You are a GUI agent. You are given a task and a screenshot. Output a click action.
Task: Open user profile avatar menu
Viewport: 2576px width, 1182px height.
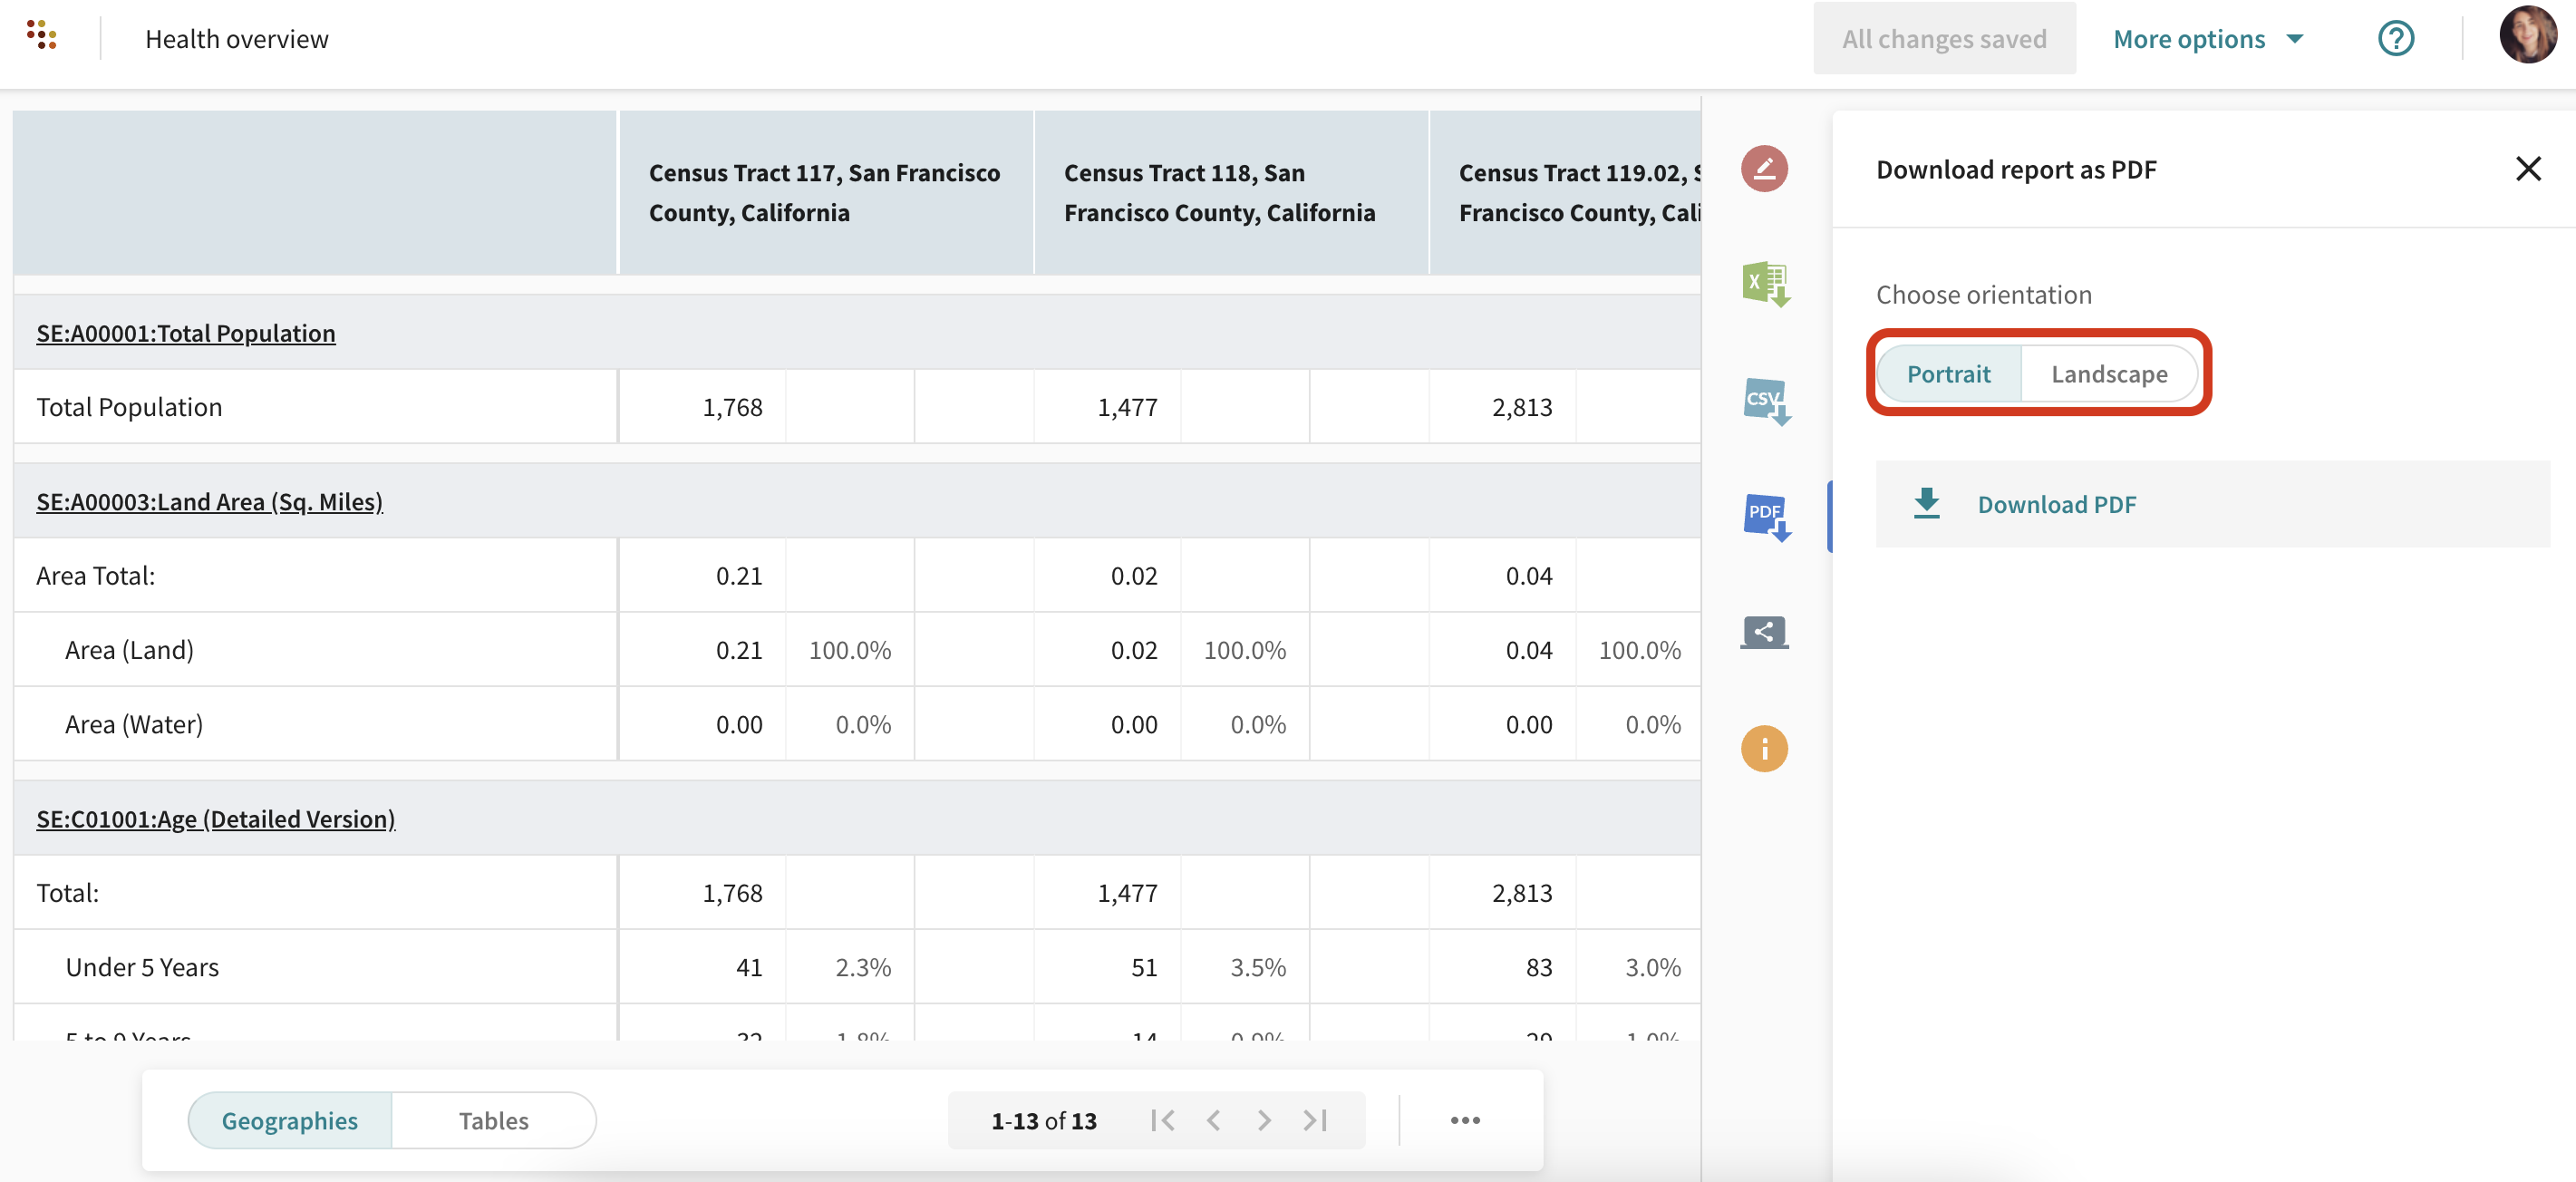(2527, 36)
